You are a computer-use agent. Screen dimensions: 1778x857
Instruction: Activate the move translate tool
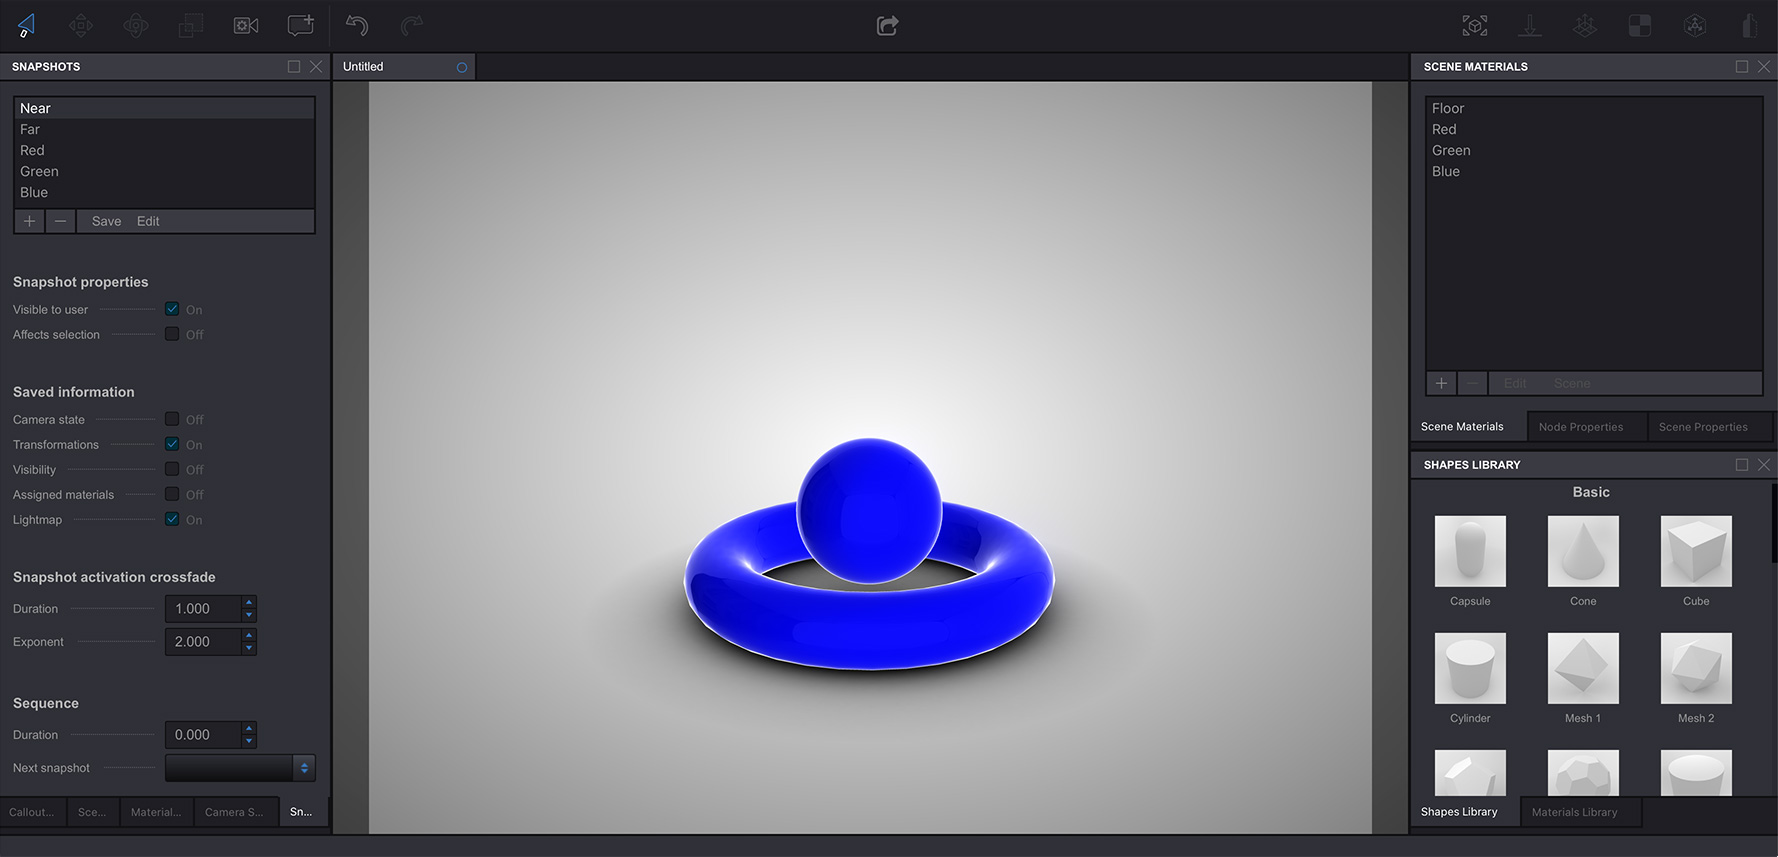click(x=81, y=25)
